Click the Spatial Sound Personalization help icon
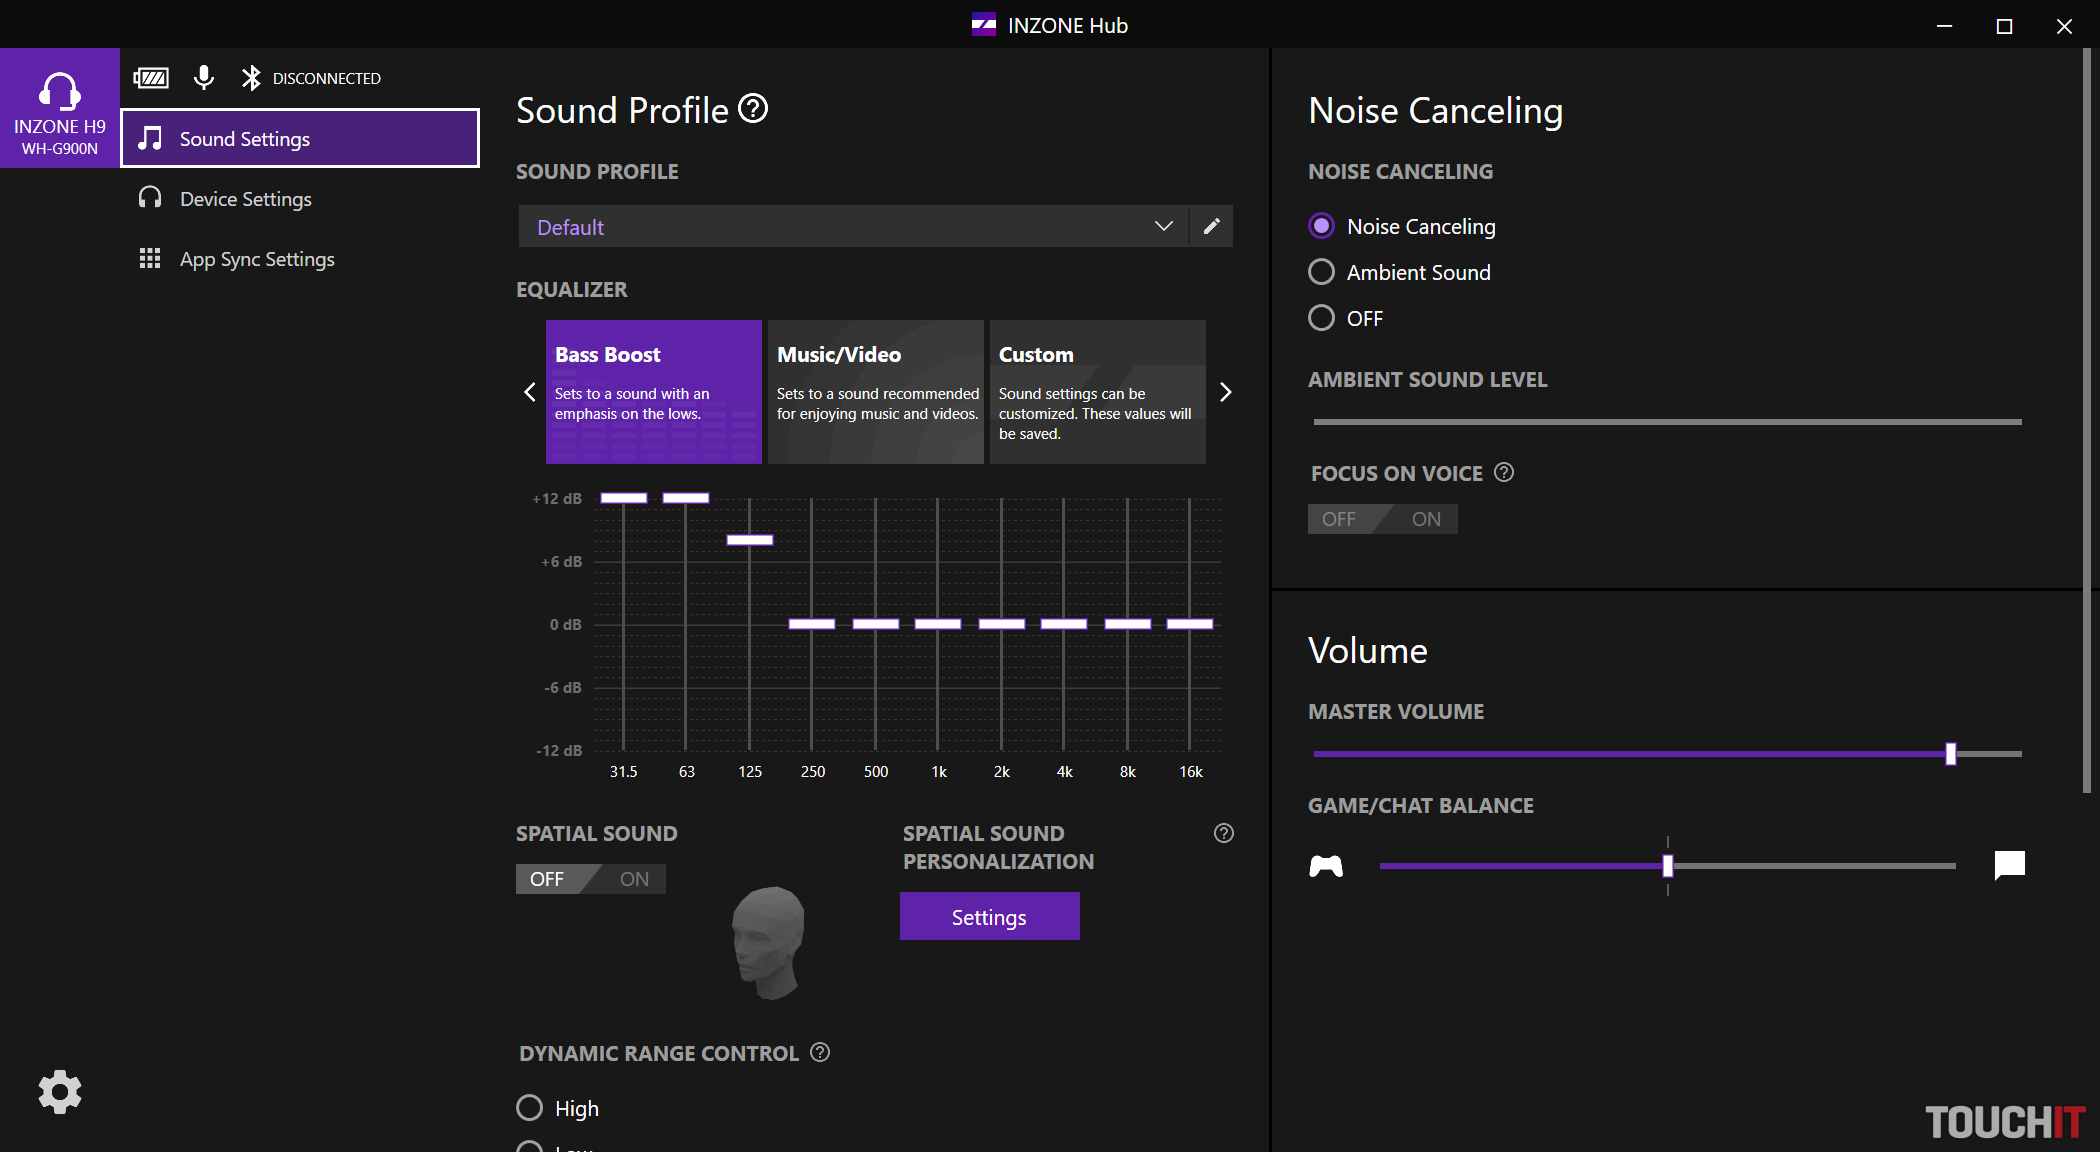 click(1223, 833)
